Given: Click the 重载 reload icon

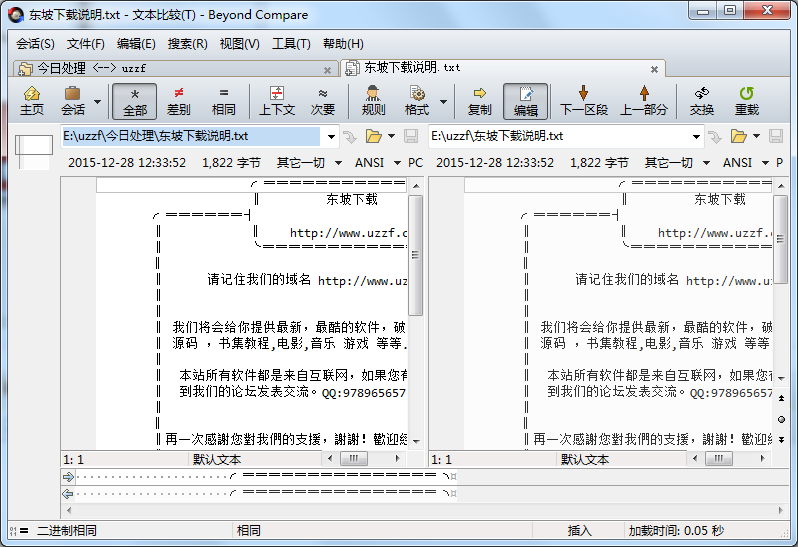Looking at the screenshot, I should (747, 101).
